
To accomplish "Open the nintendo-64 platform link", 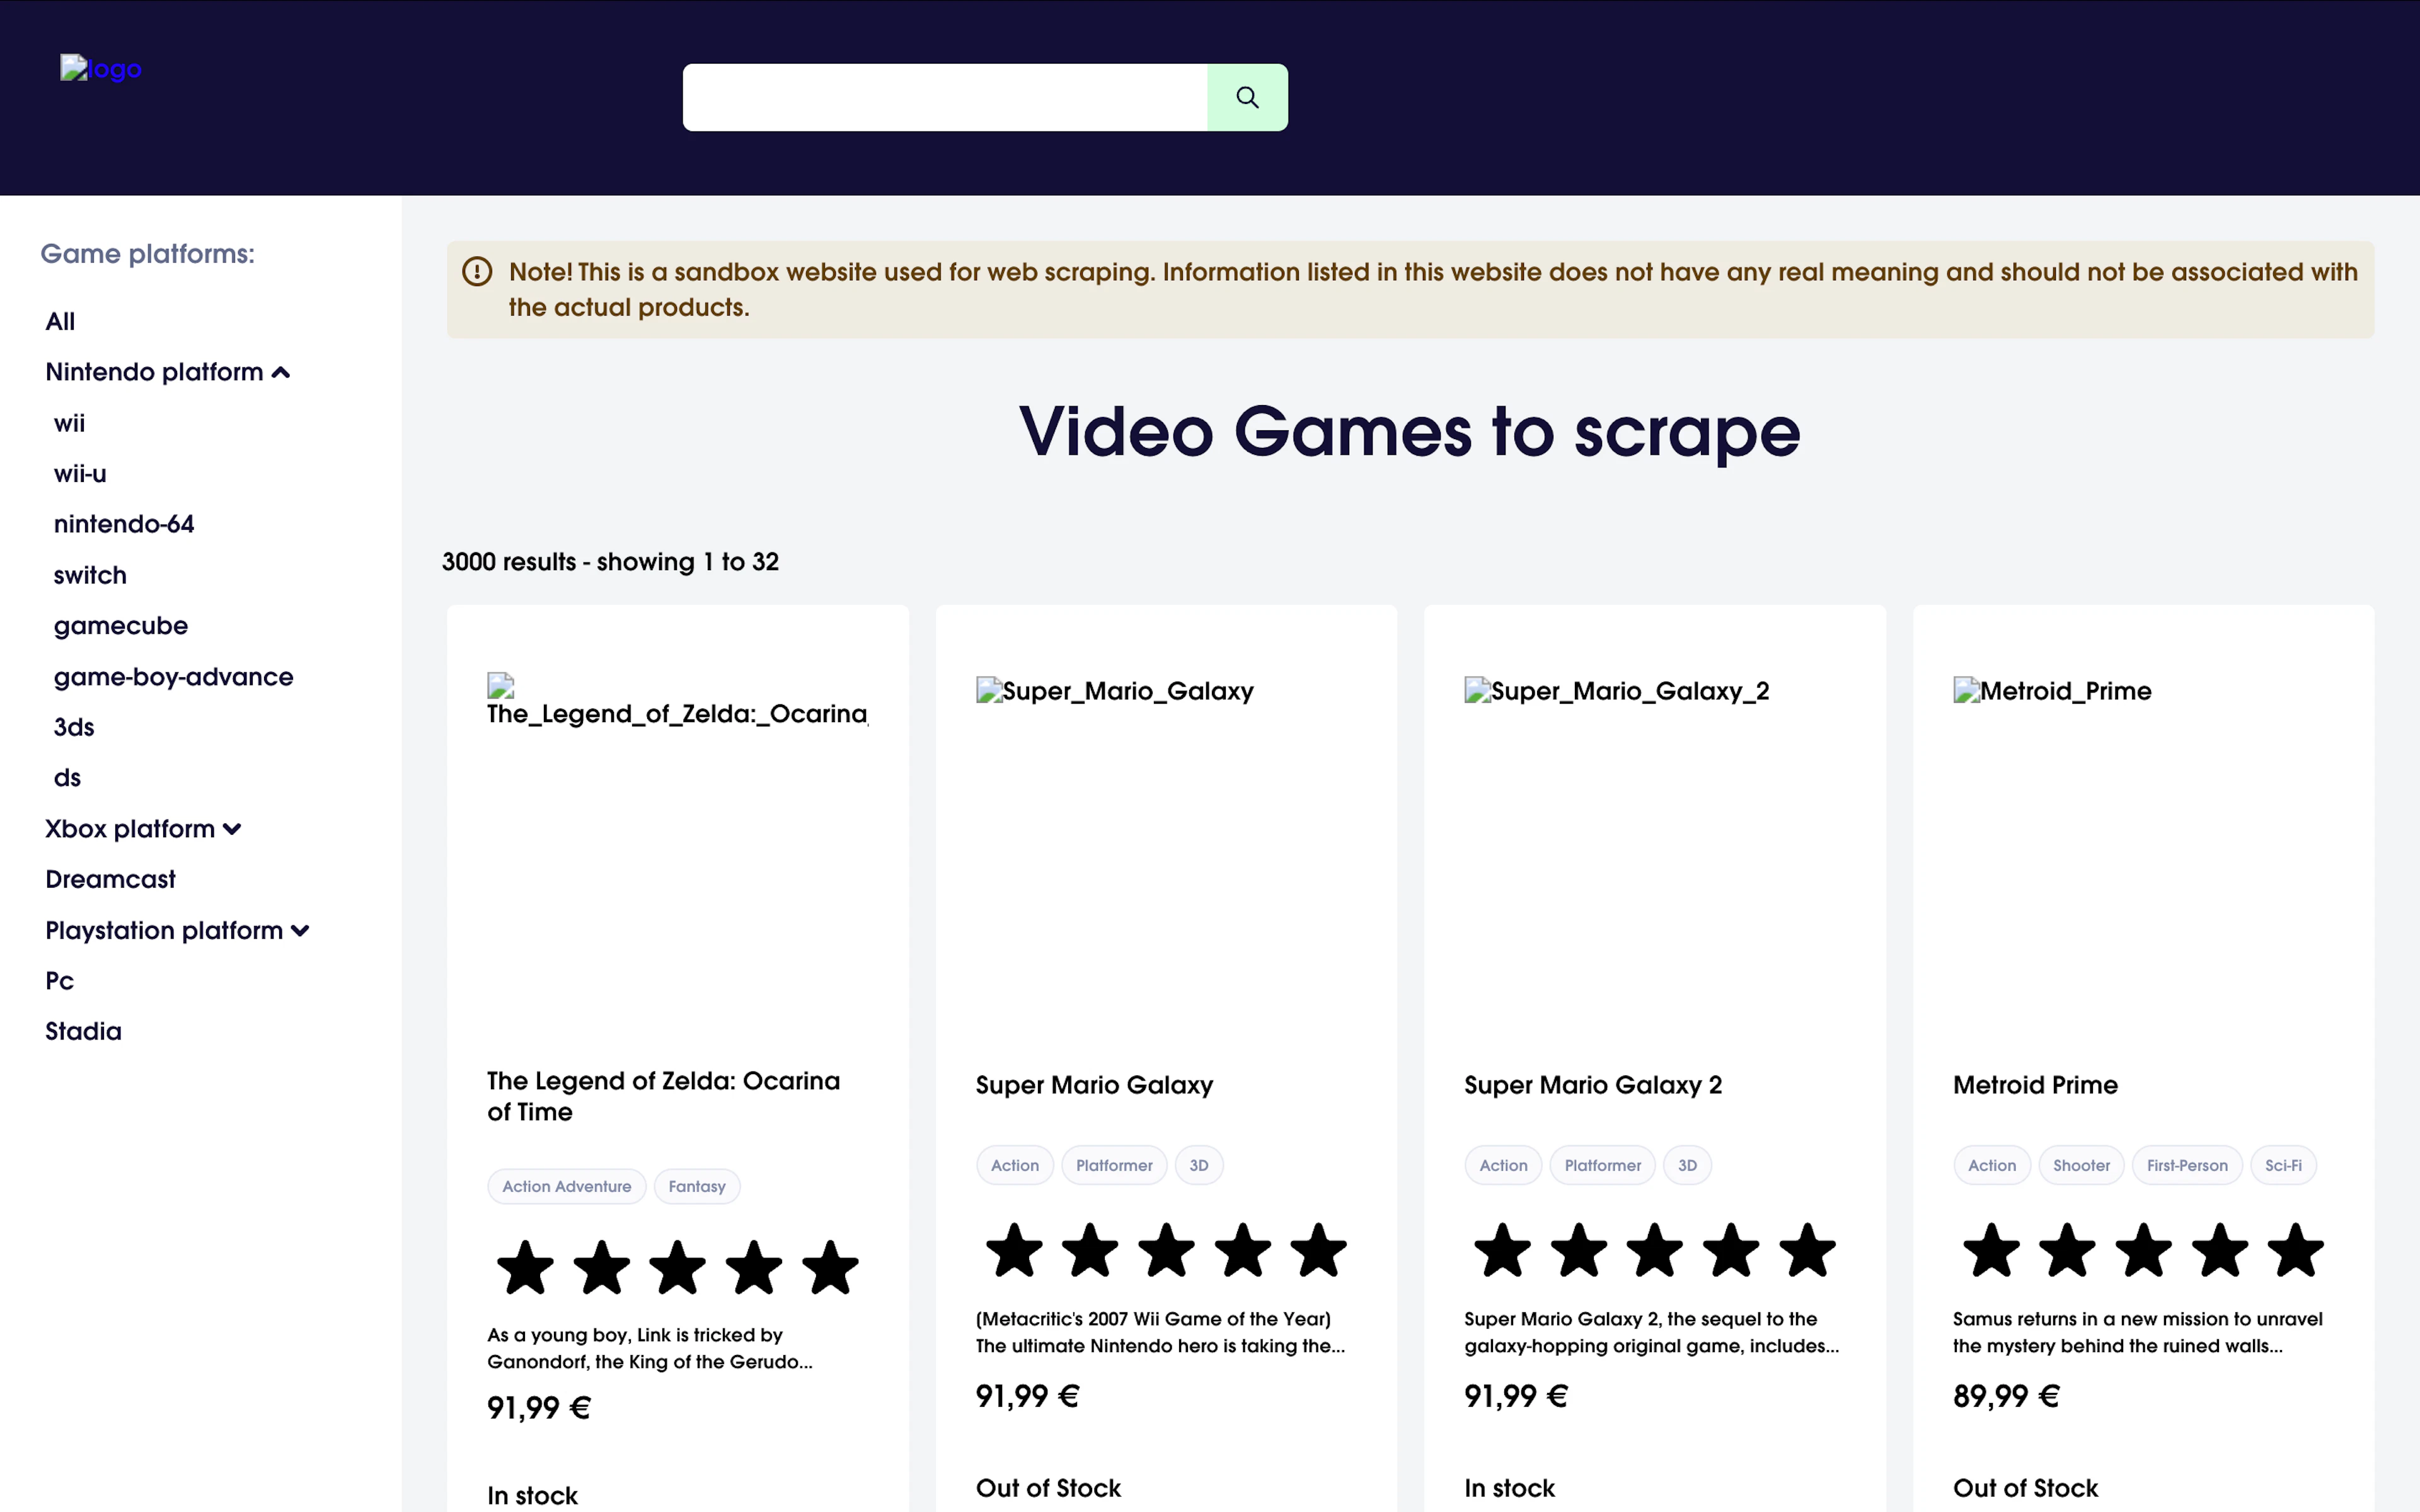I will pyautogui.click(x=124, y=524).
